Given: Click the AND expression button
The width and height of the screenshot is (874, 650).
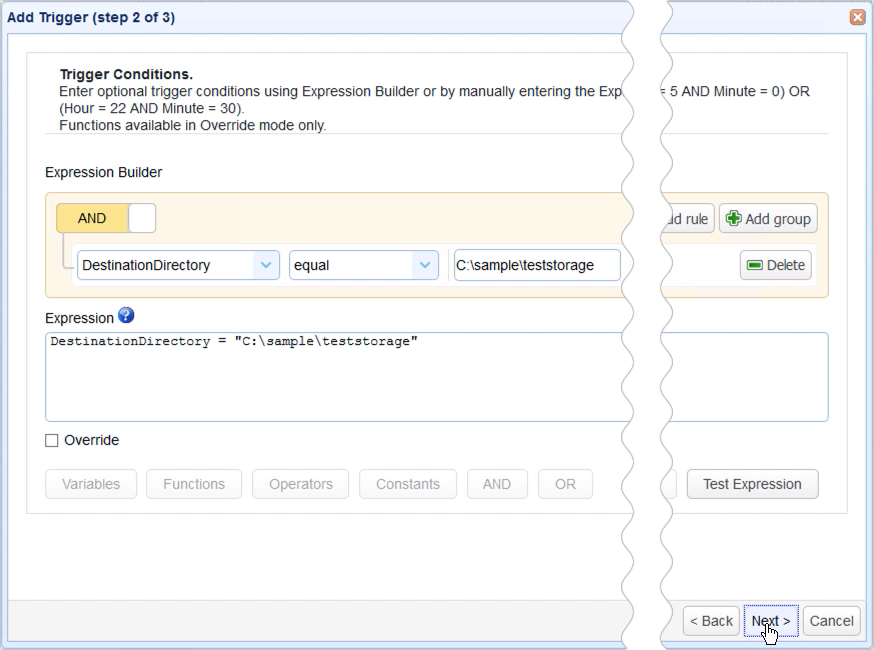Looking at the screenshot, I should pos(497,484).
